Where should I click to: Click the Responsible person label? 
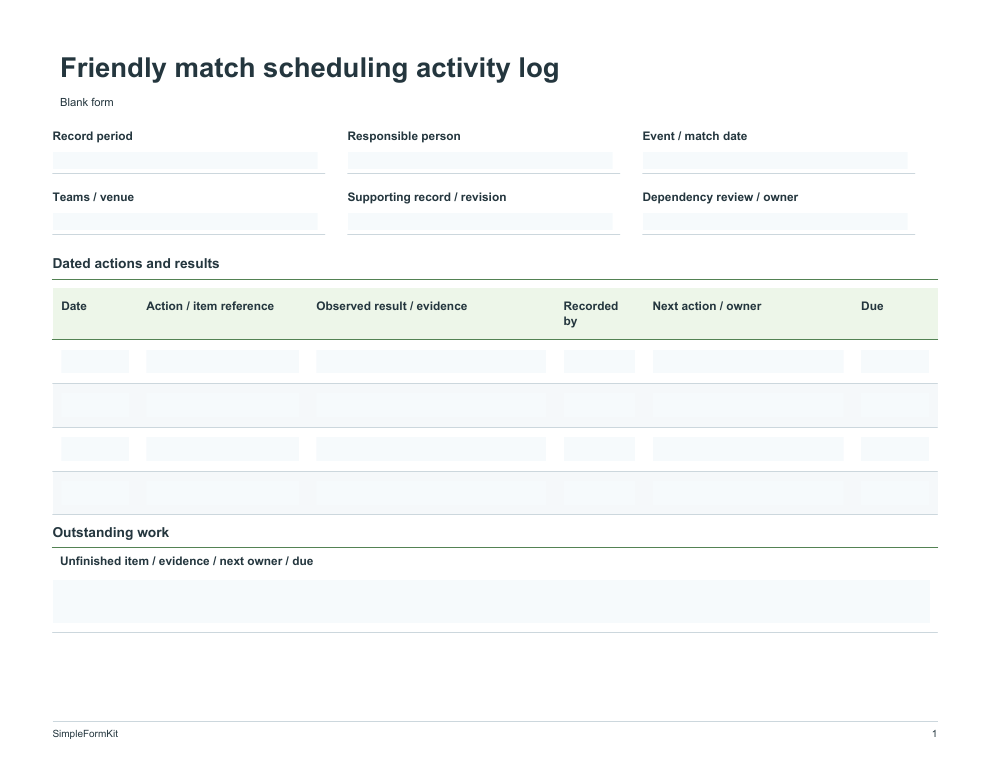click(x=403, y=136)
